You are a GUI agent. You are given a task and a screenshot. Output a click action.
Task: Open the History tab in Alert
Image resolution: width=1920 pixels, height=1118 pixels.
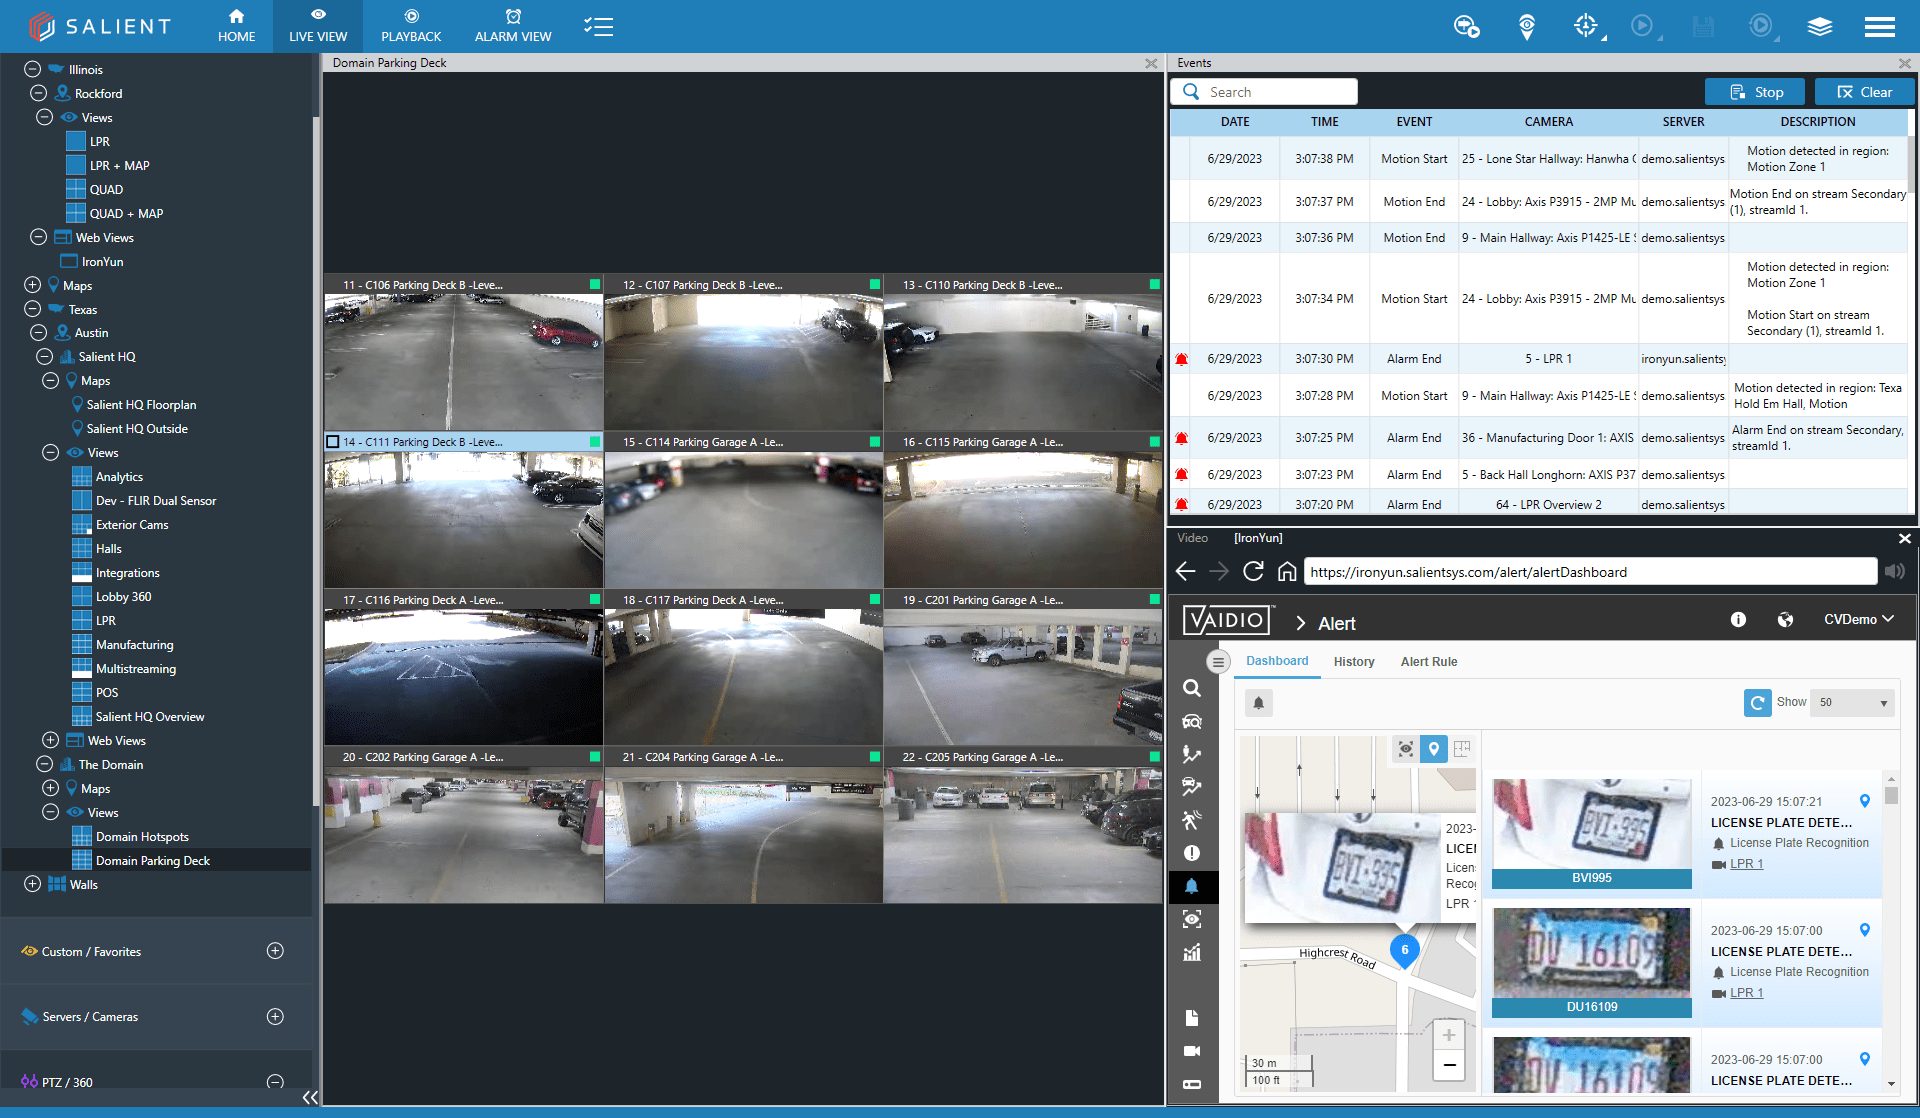(1353, 661)
